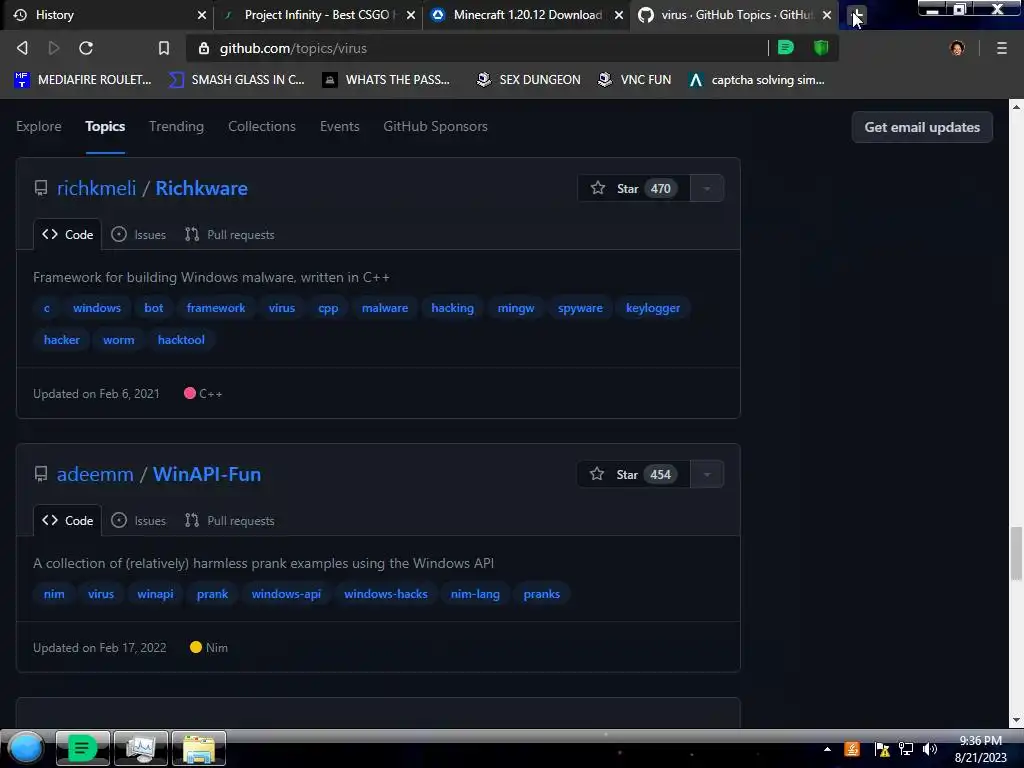
Task: Close the Project Infinity tab
Action: [411, 15]
